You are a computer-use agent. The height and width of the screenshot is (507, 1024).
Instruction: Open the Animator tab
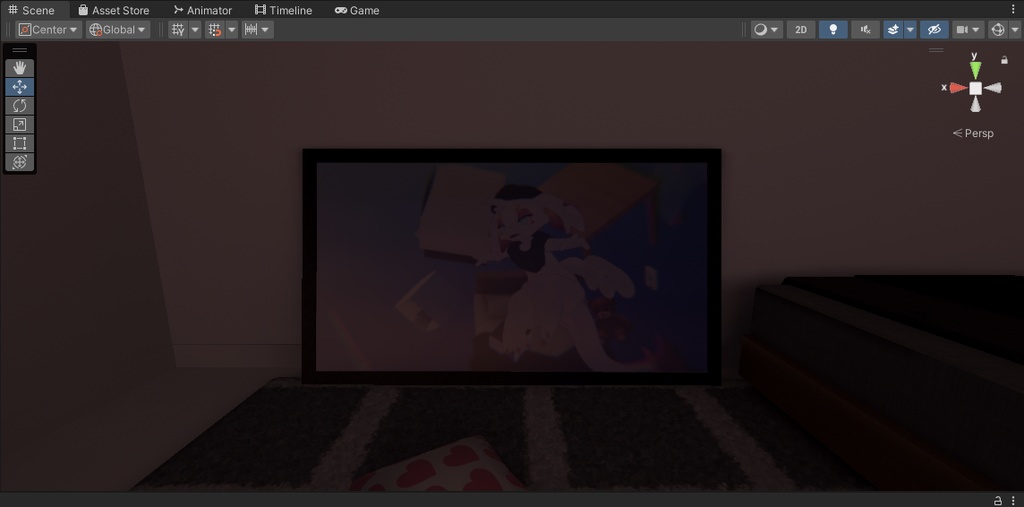pos(202,10)
